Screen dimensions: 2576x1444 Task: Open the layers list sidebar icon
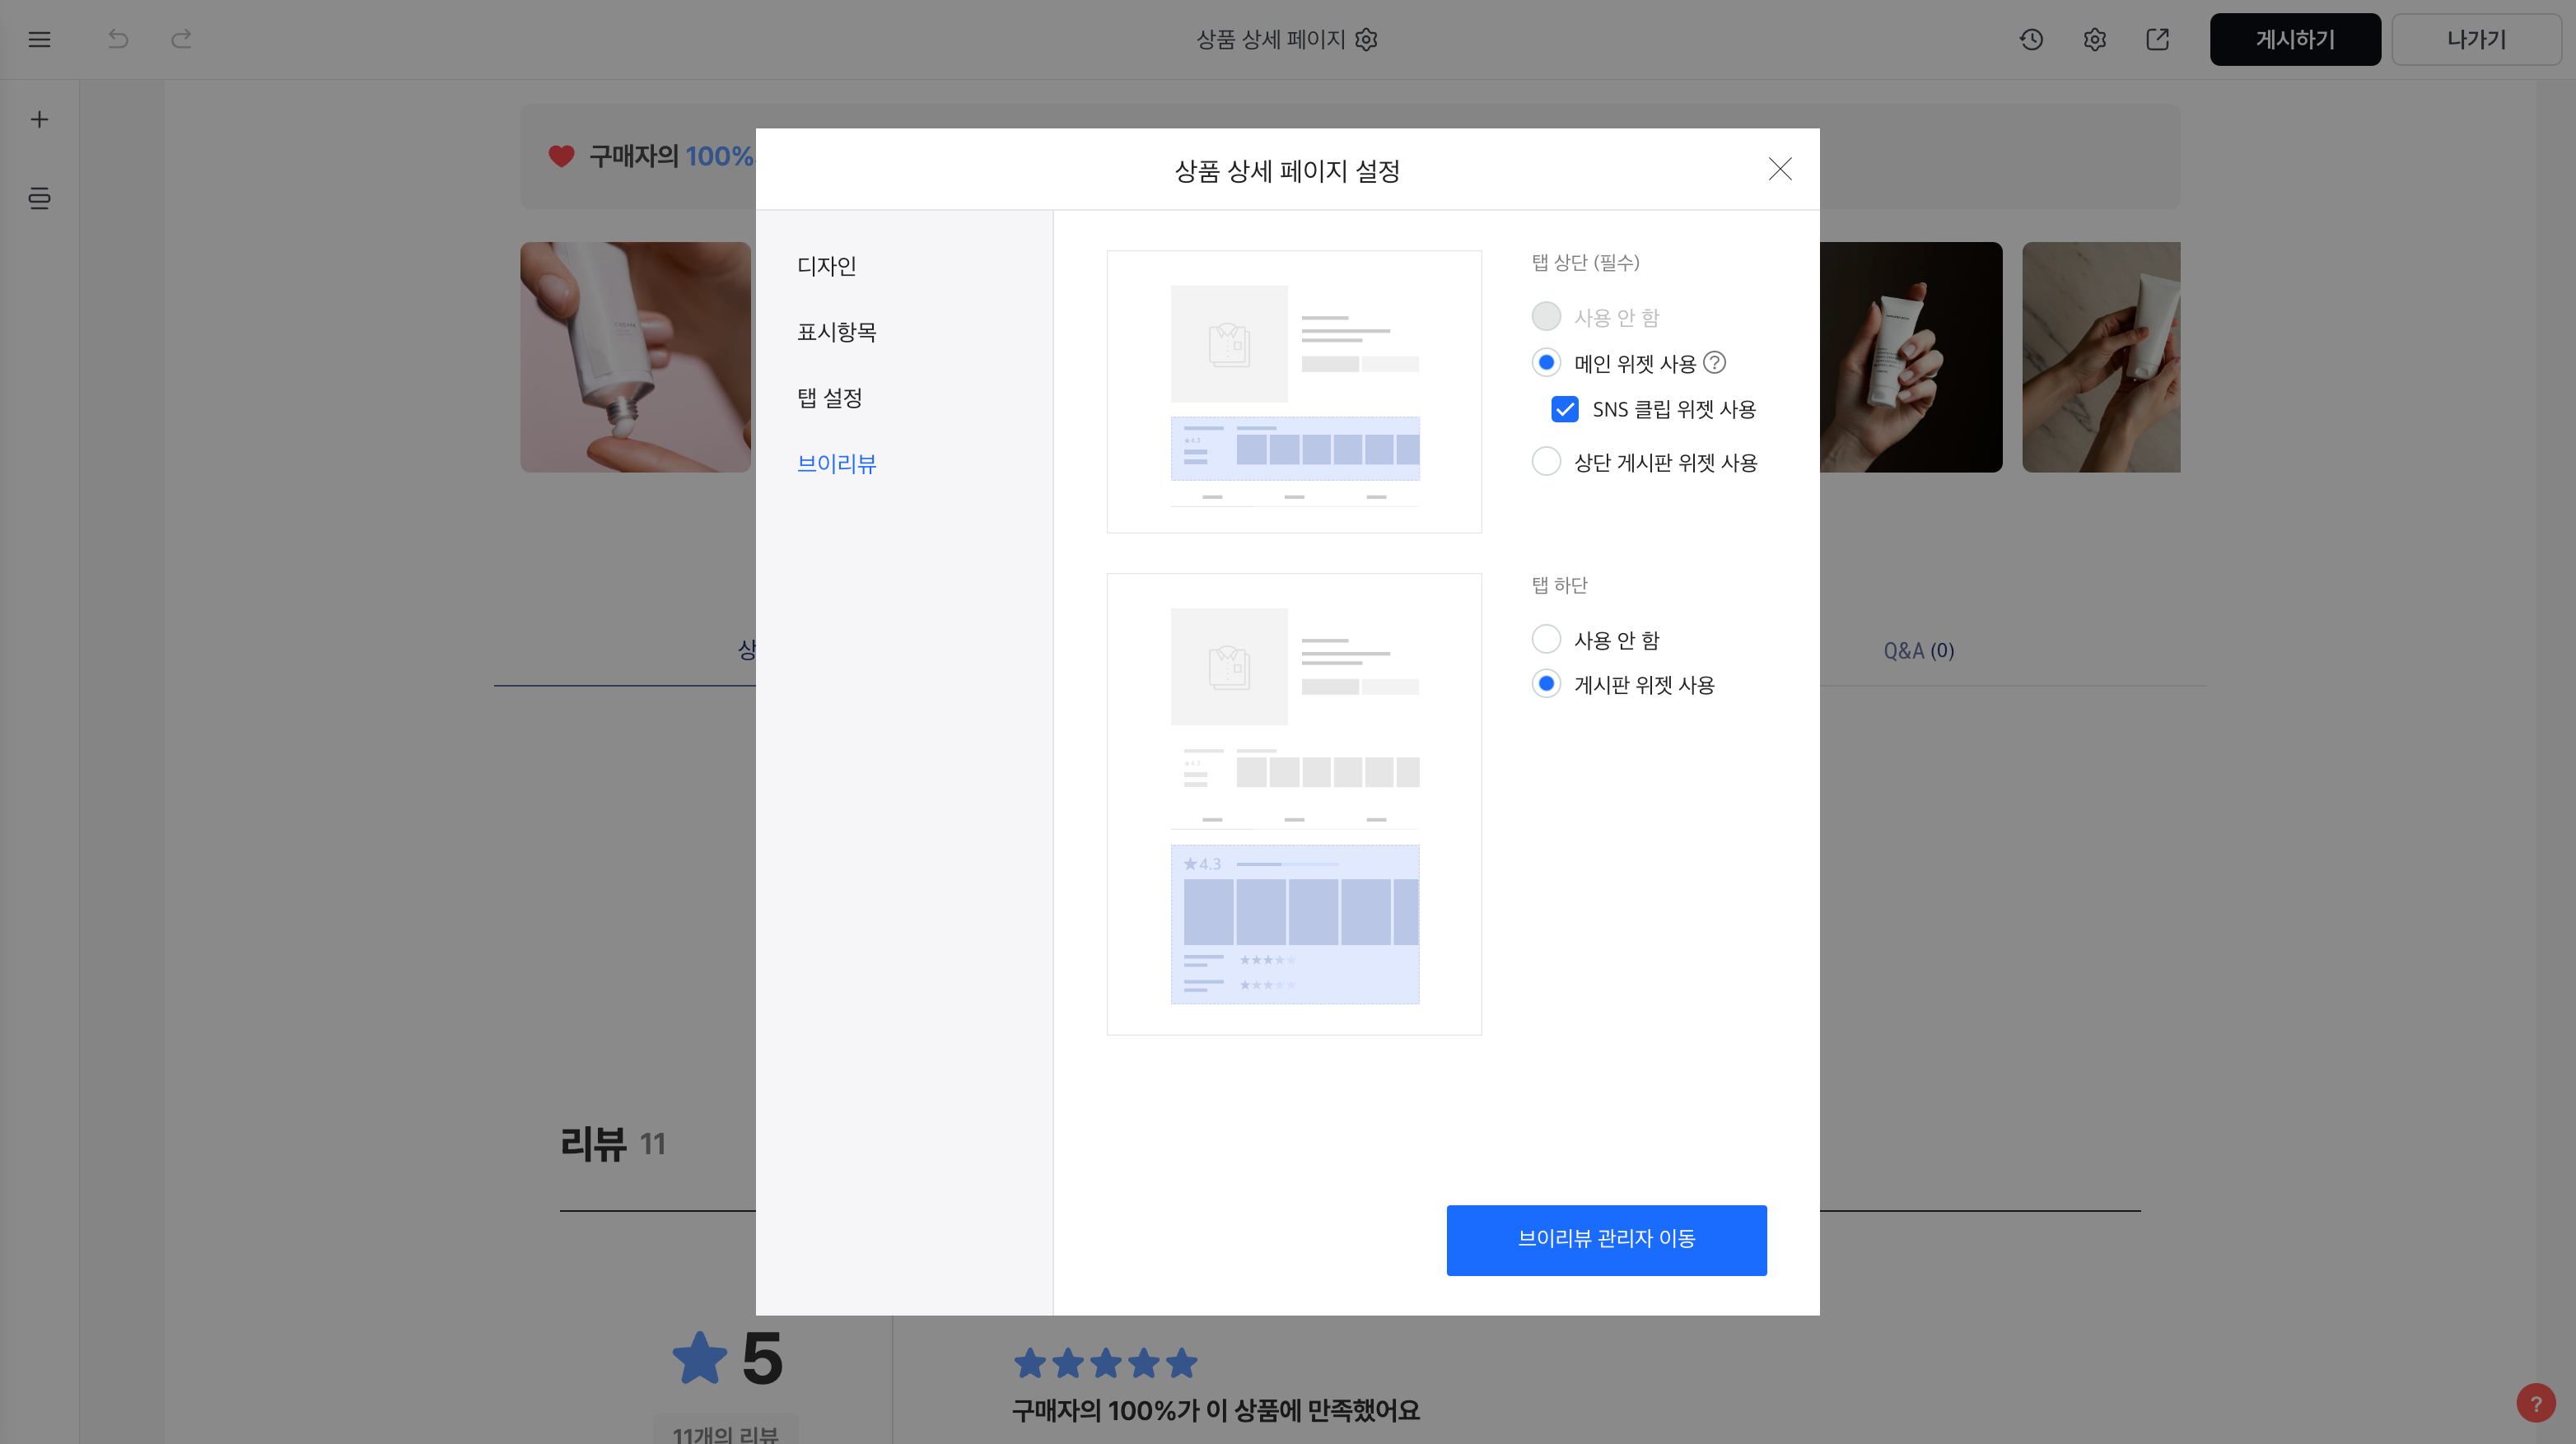point(39,198)
